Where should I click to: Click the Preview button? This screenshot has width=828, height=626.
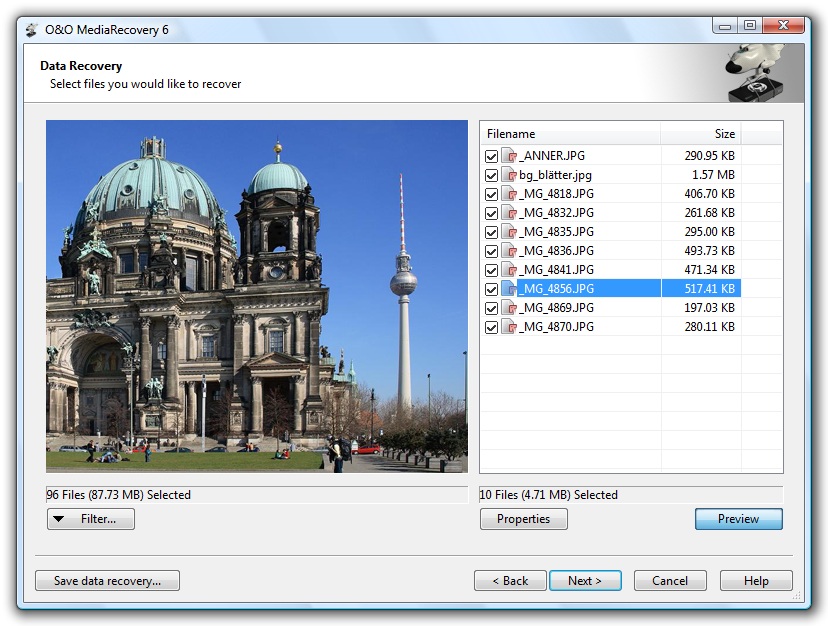[738, 519]
